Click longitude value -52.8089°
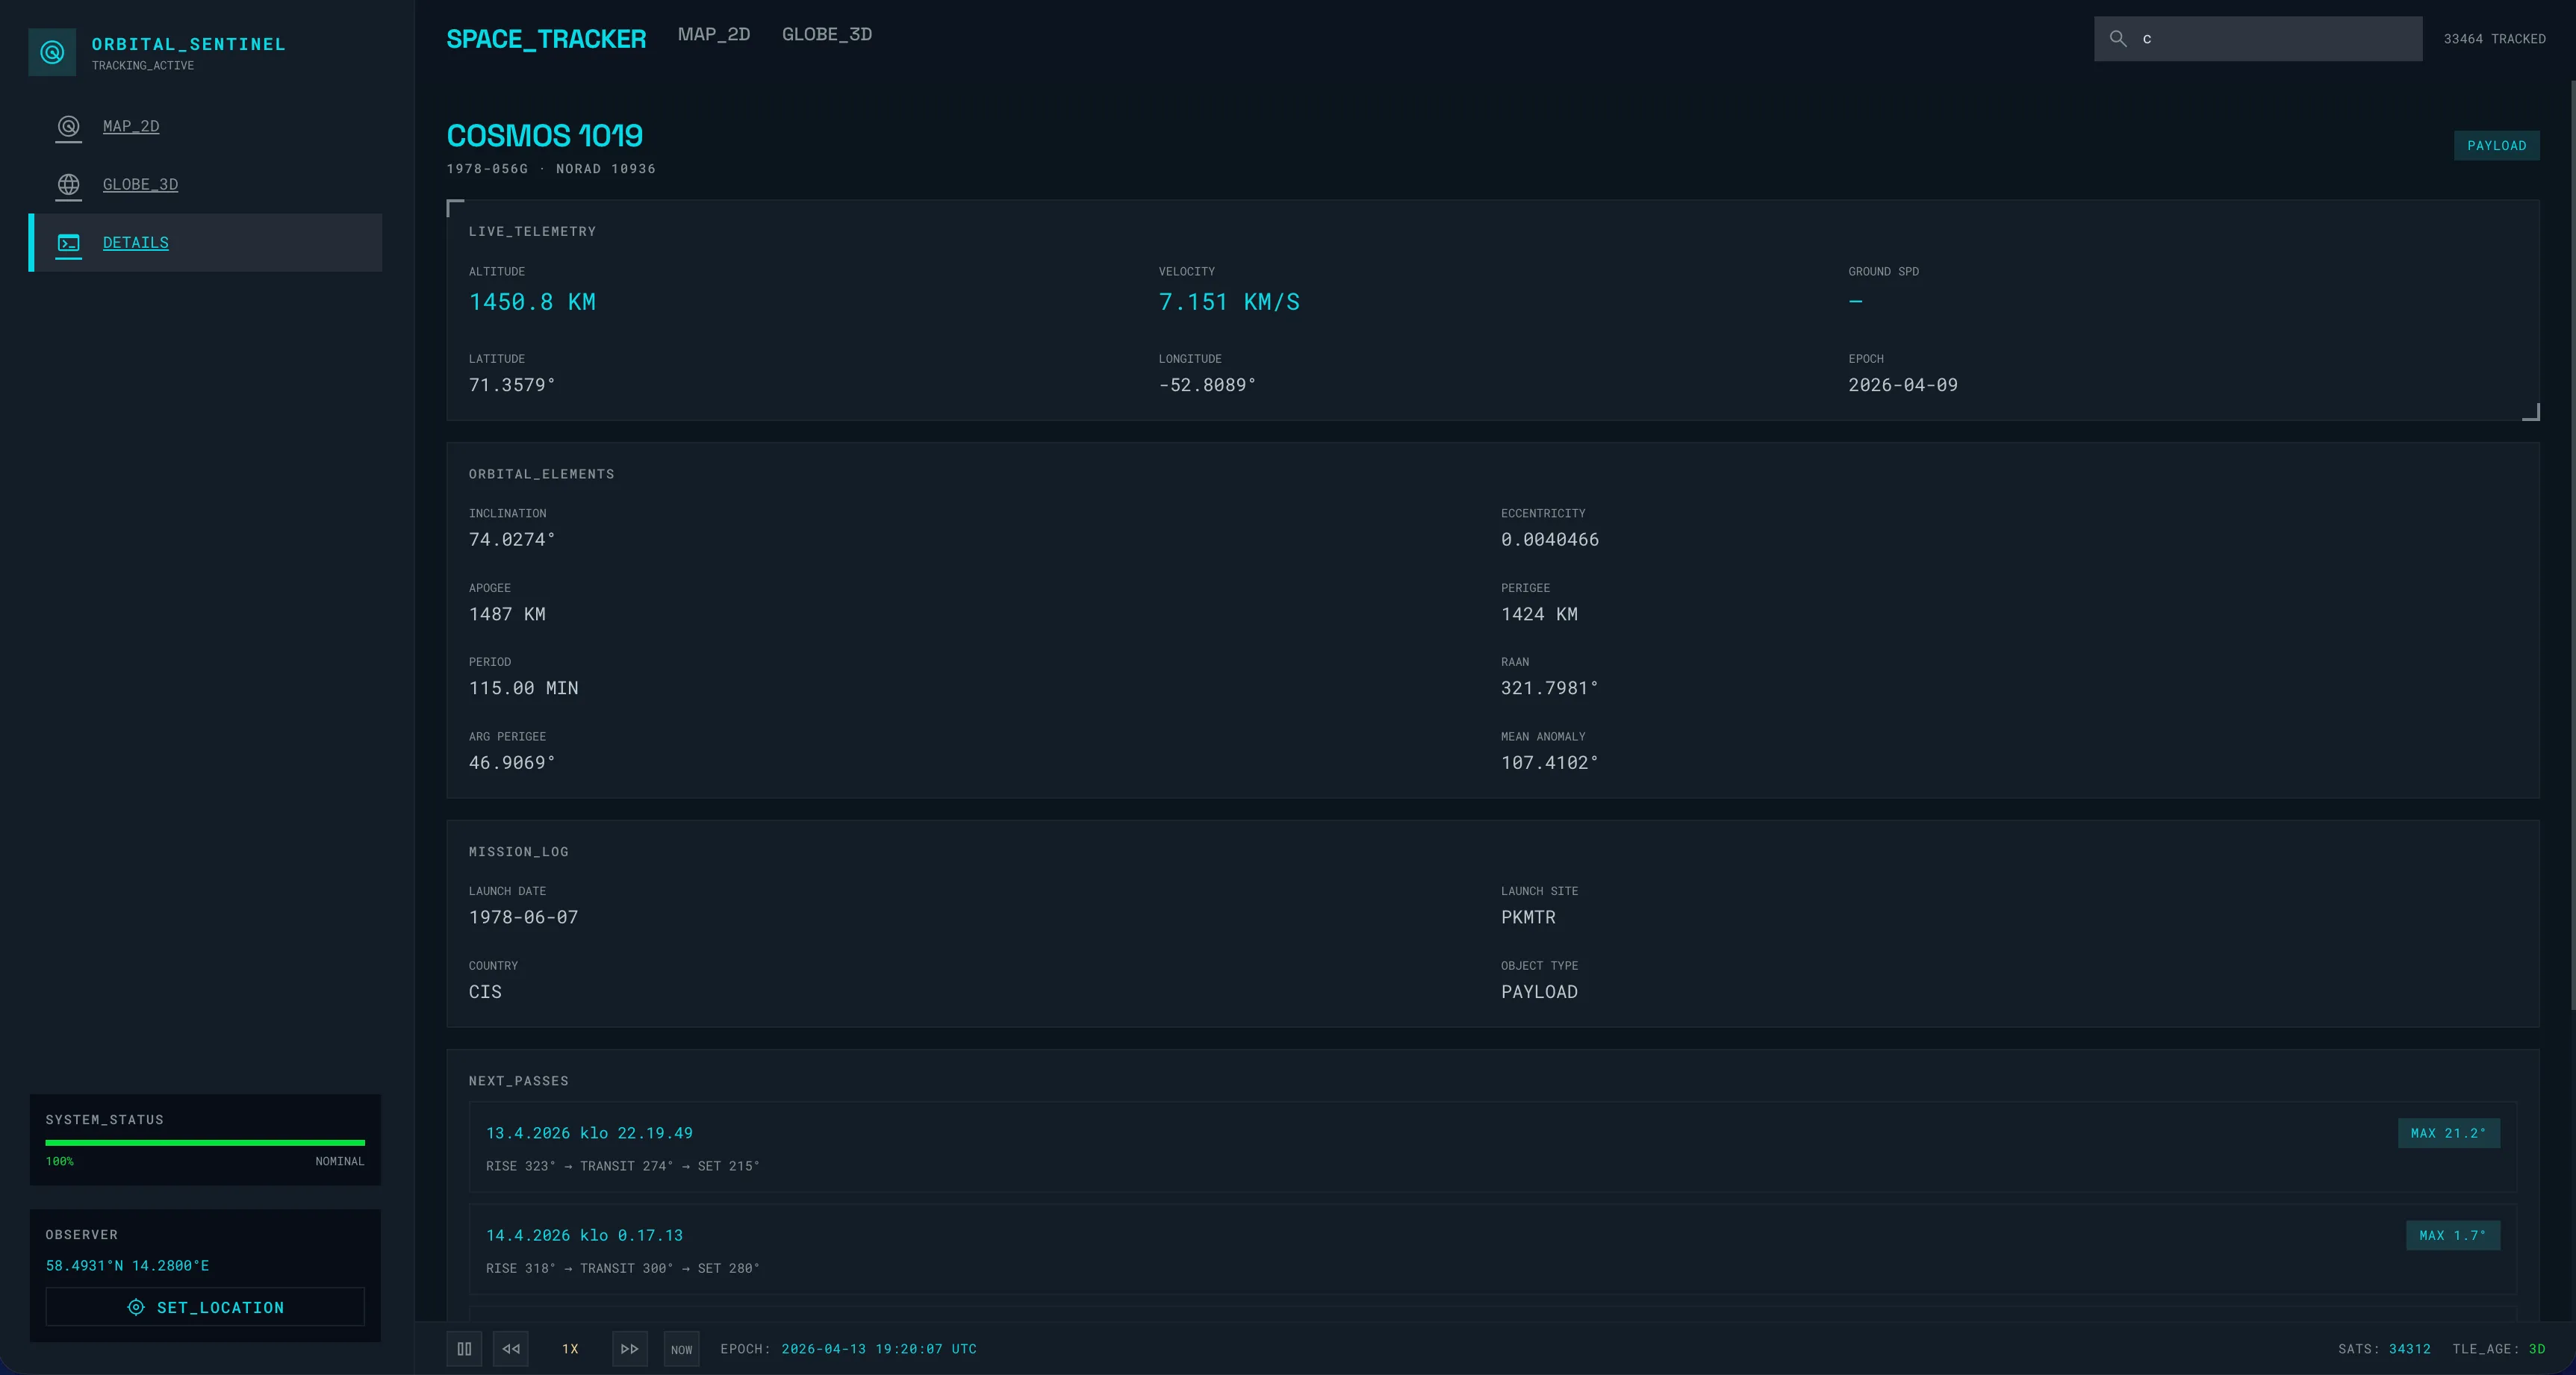 pyautogui.click(x=1207, y=385)
